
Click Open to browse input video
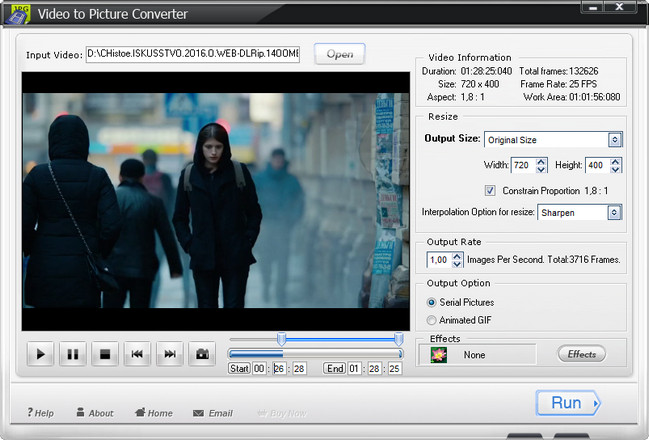point(339,54)
